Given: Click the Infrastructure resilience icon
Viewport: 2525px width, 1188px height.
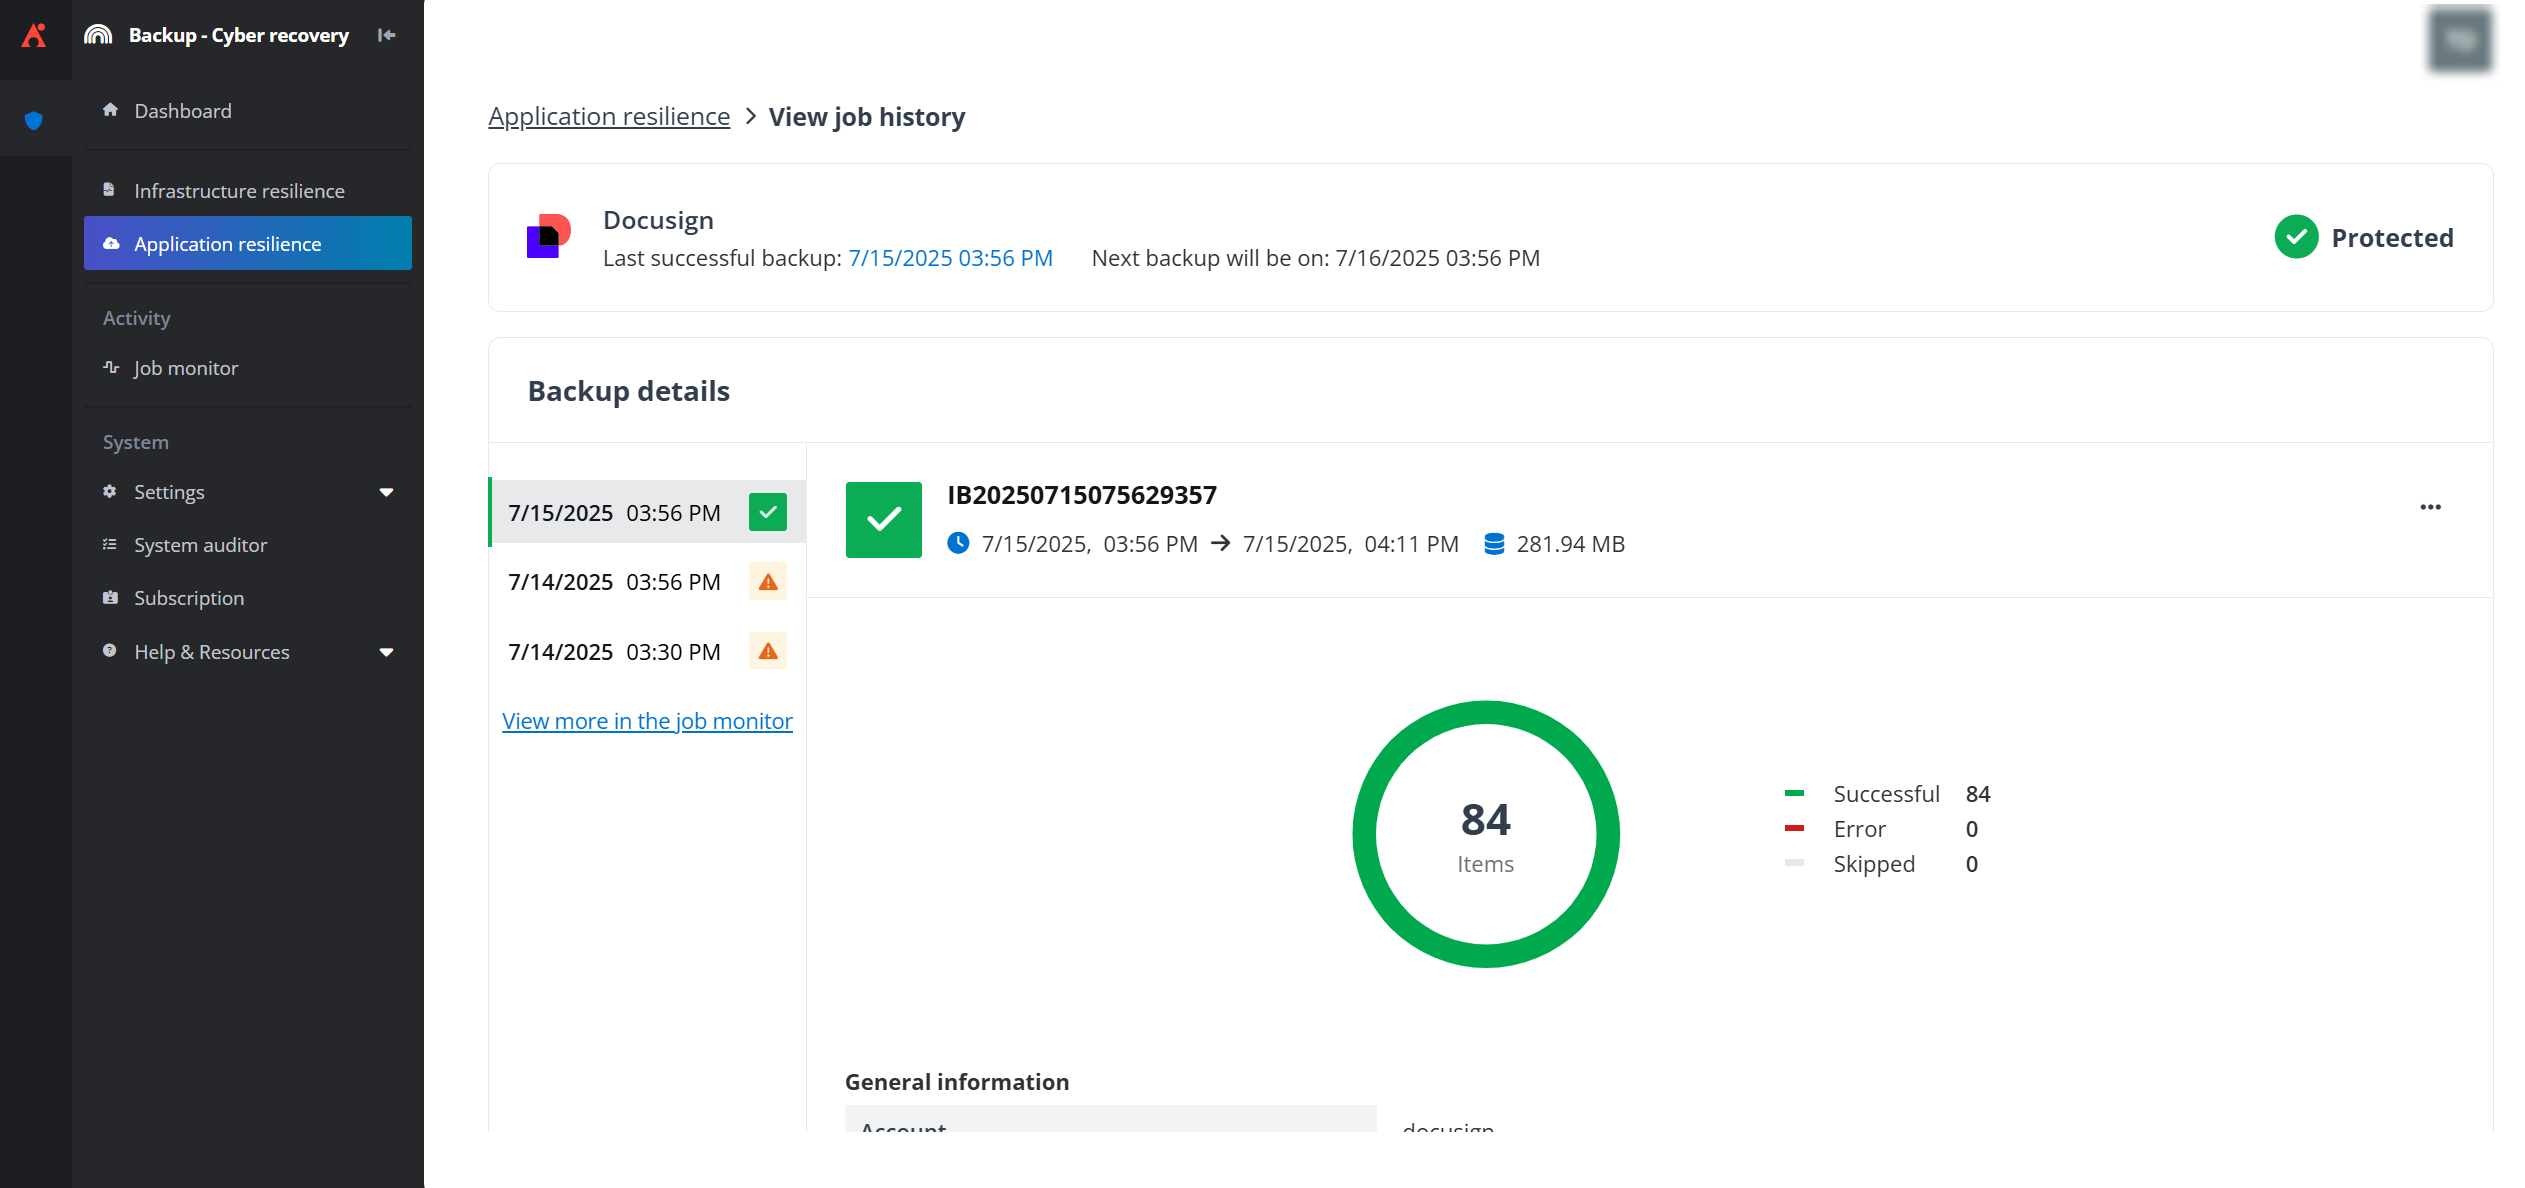Looking at the screenshot, I should [110, 188].
